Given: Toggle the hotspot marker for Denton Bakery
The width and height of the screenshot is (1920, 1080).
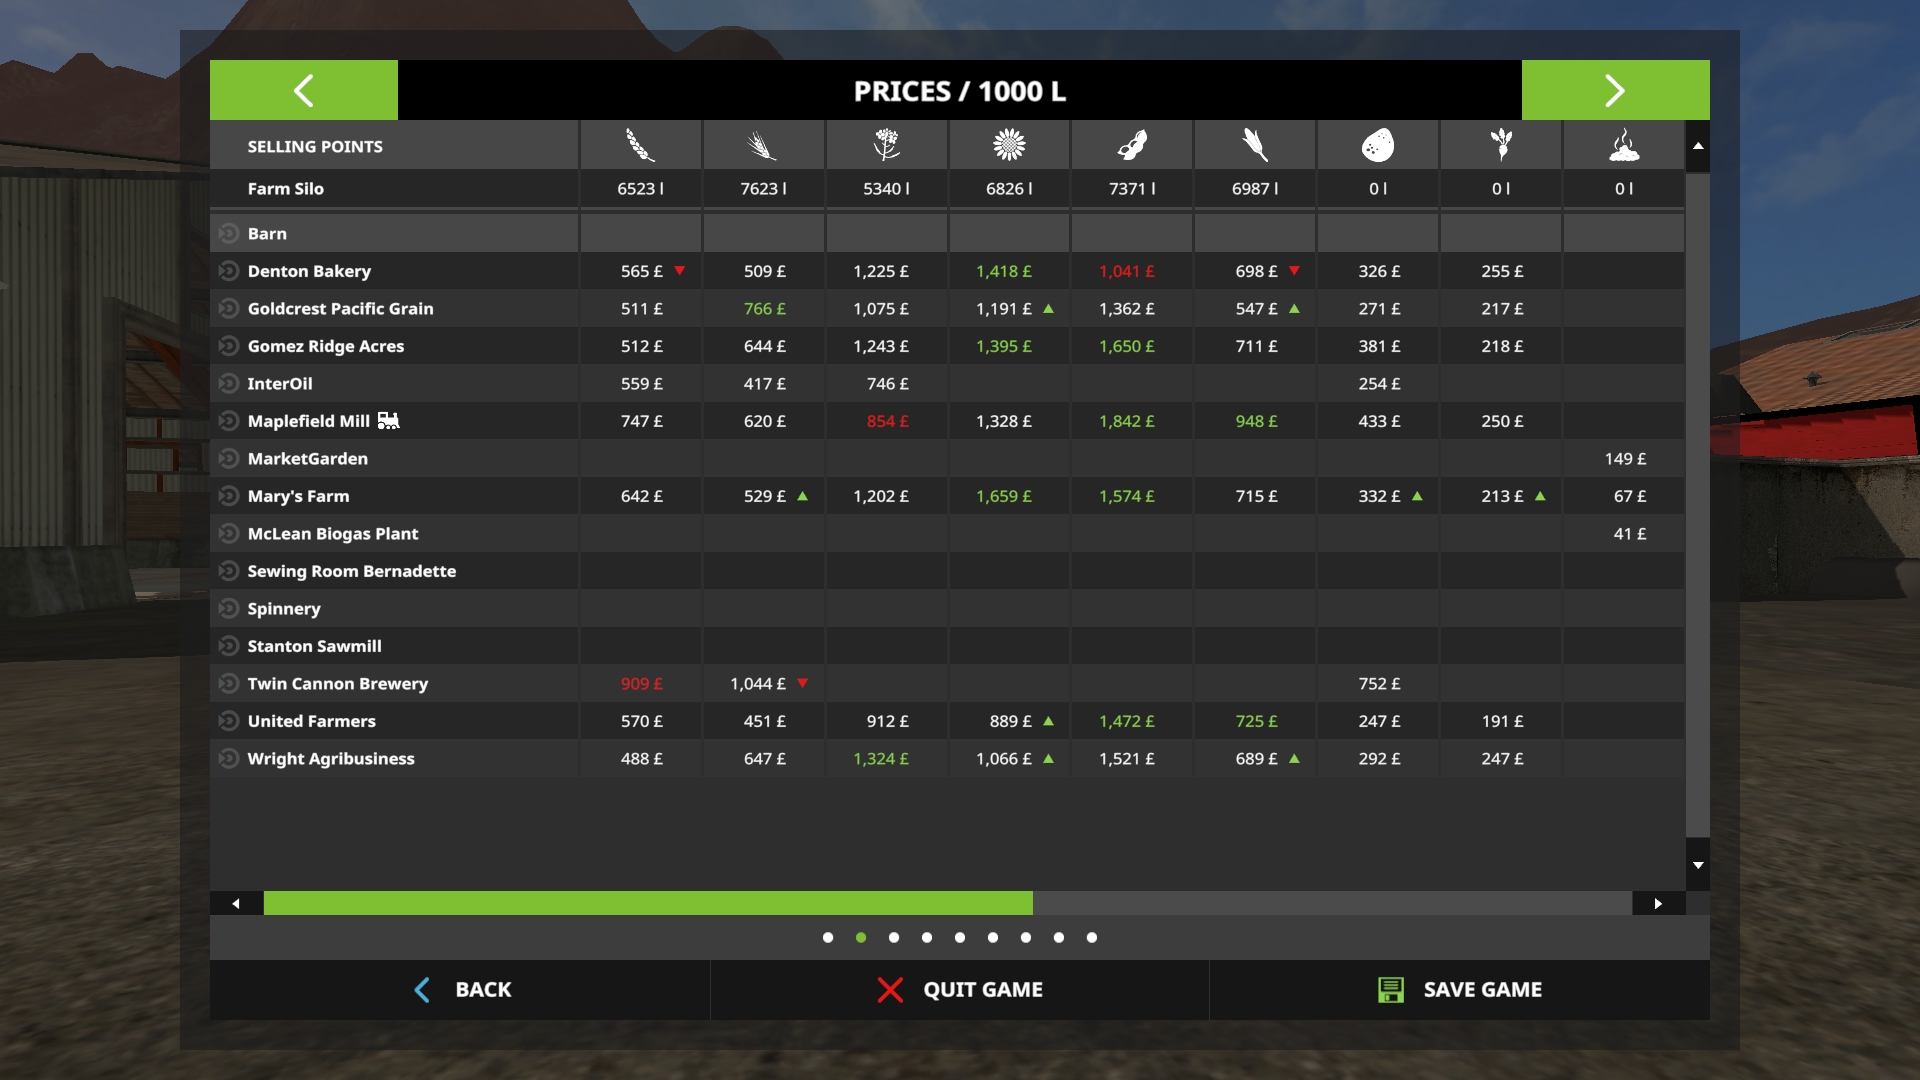Looking at the screenshot, I should tap(229, 271).
